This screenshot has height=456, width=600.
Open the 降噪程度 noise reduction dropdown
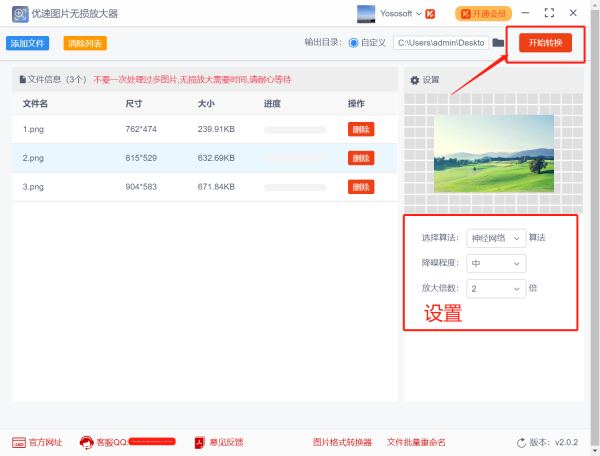[x=496, y=263]
